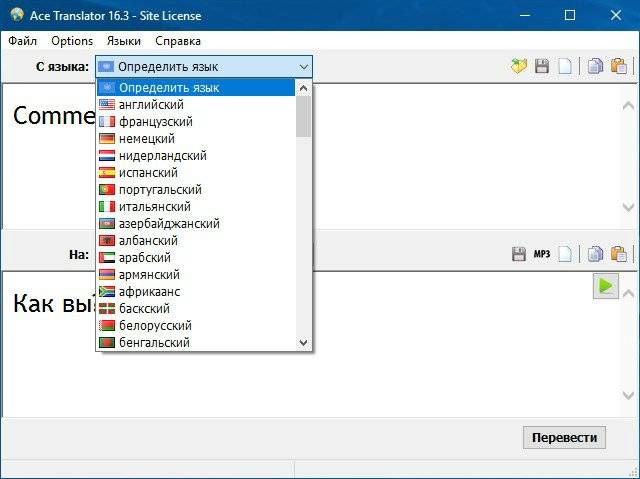Open the Языки menu

tap(124, 41)
